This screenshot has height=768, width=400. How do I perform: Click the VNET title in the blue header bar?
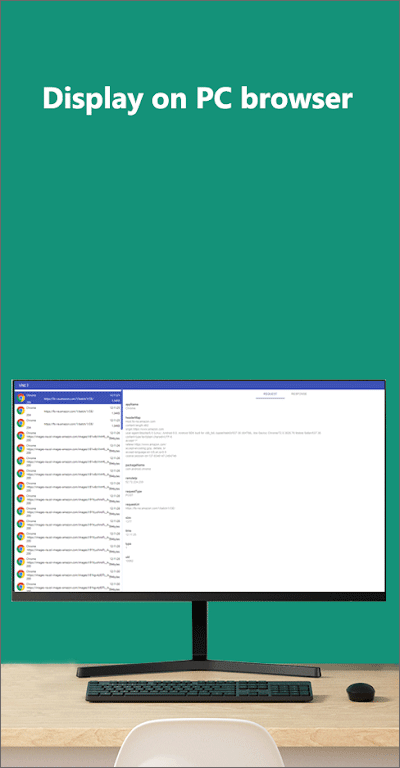23,385
